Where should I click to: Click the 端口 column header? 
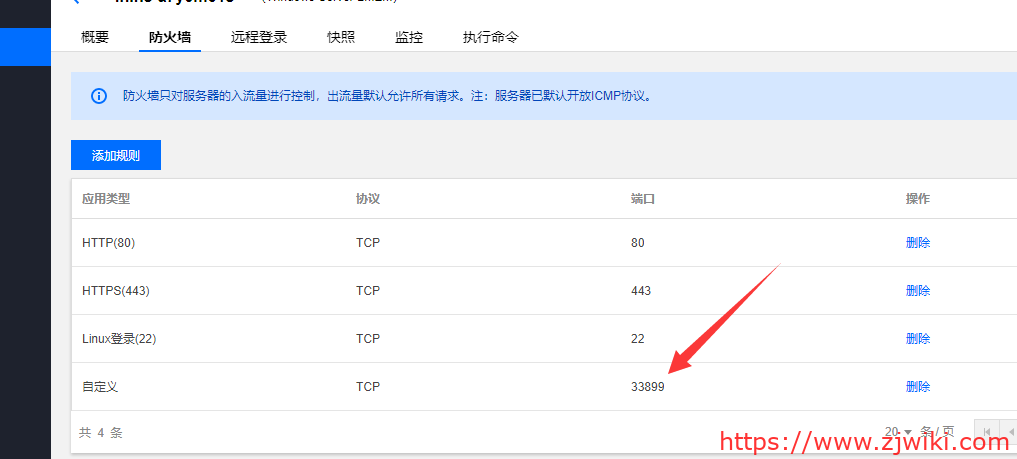(x=643, y=199)
